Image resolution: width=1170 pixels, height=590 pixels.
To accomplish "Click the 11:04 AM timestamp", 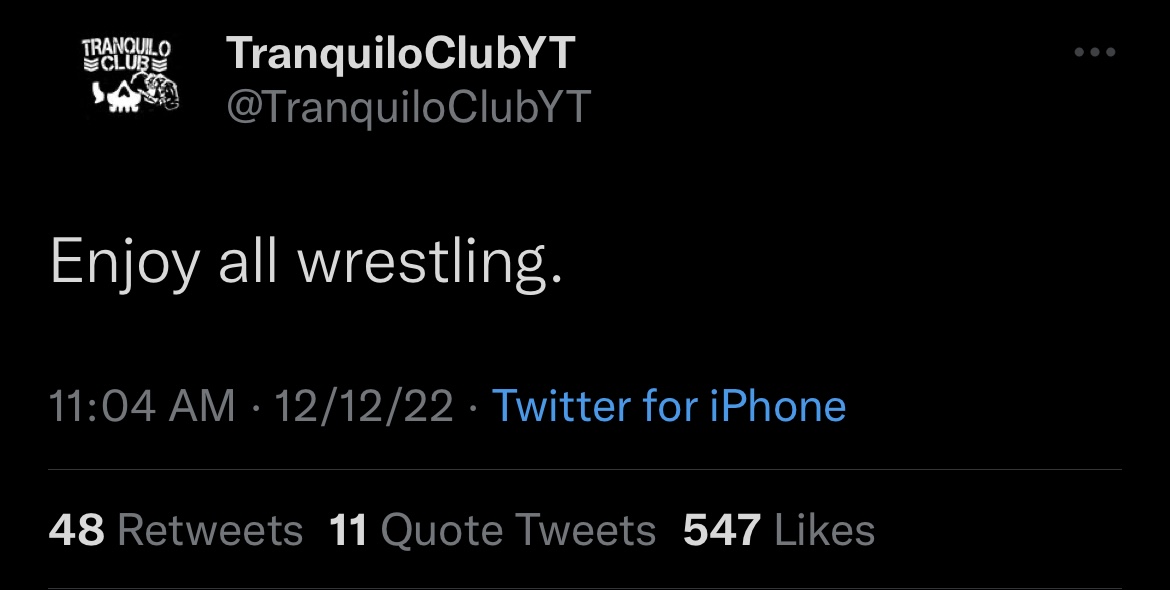I will point(142,407).
